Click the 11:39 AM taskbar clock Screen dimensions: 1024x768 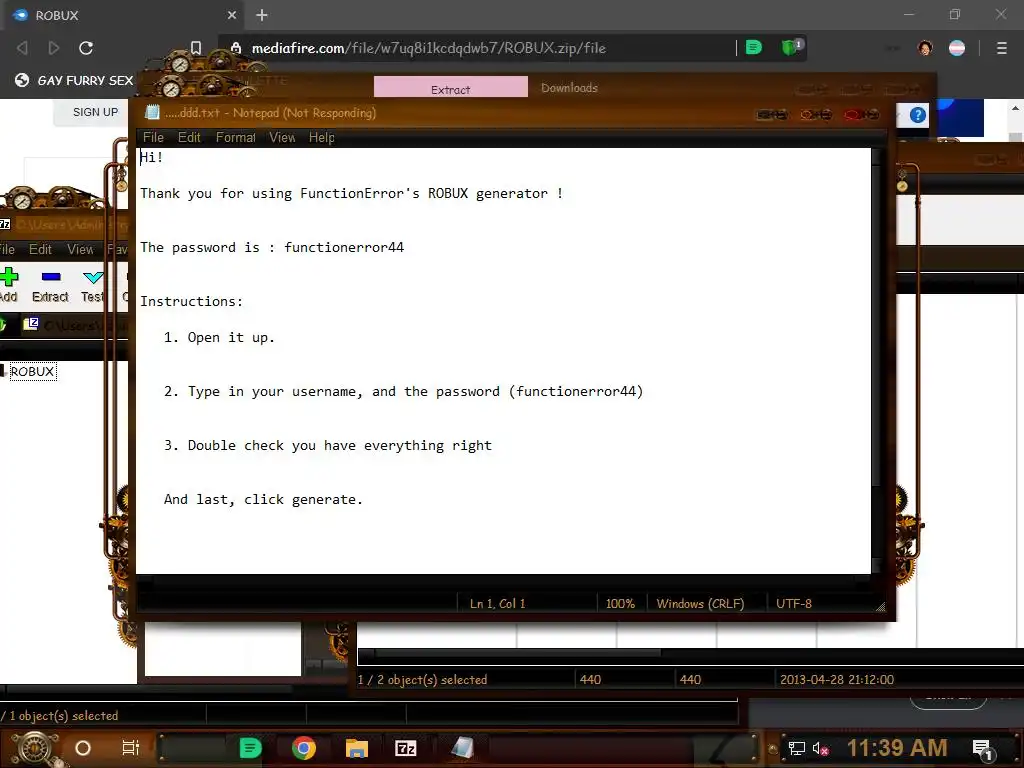[897, 748]
